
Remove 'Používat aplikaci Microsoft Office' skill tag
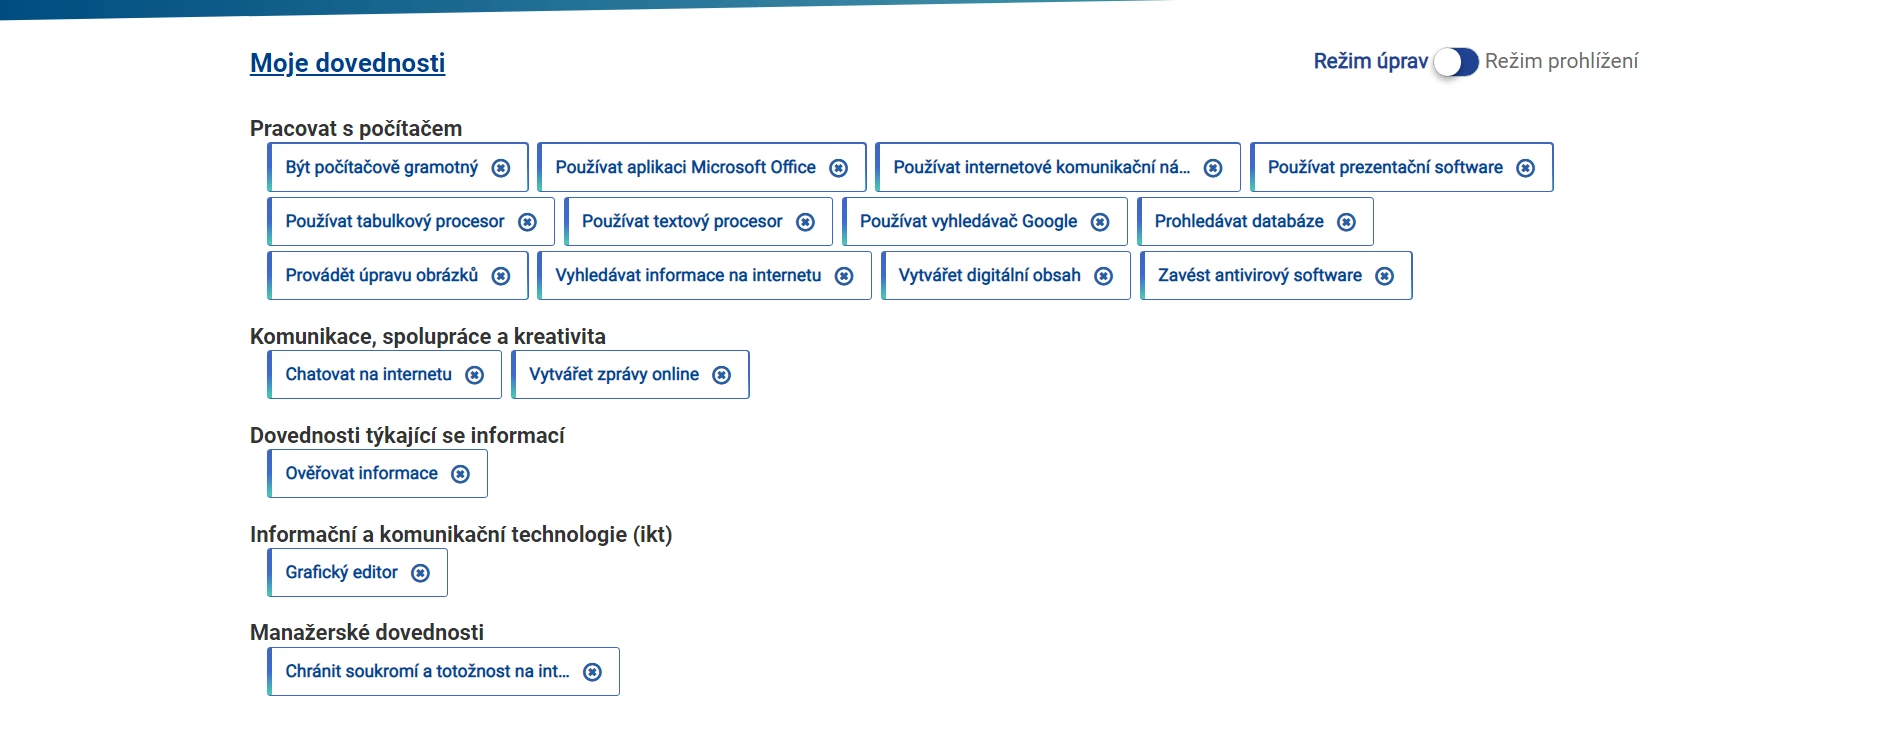click(839, 168)
